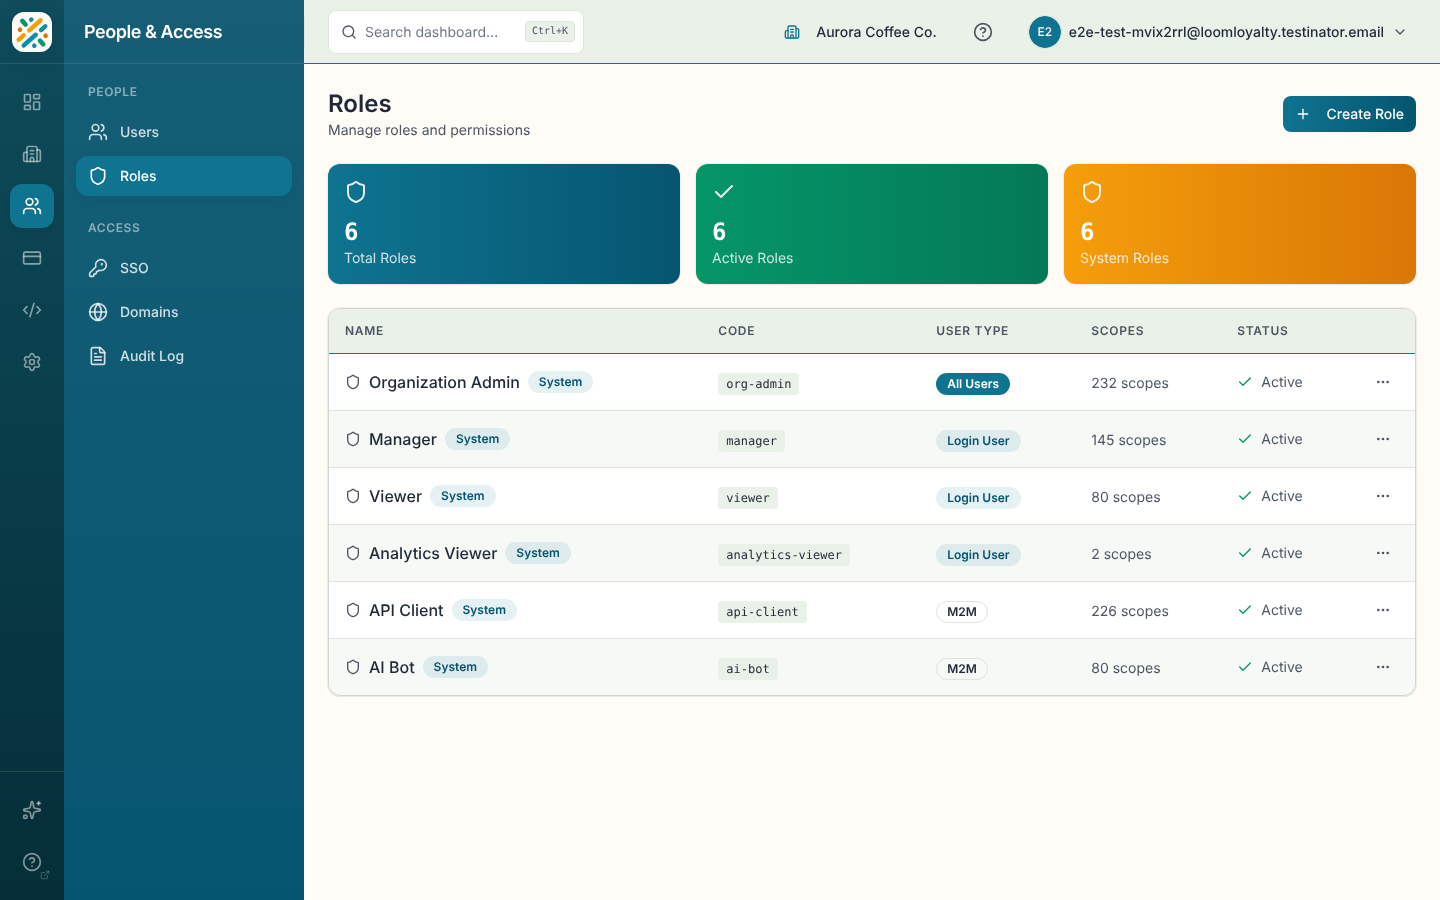The width and height of the screenshot is (1440, 900).
Task: Open the dashboard grid icon in rail
Action: click(x=32, y=102)
